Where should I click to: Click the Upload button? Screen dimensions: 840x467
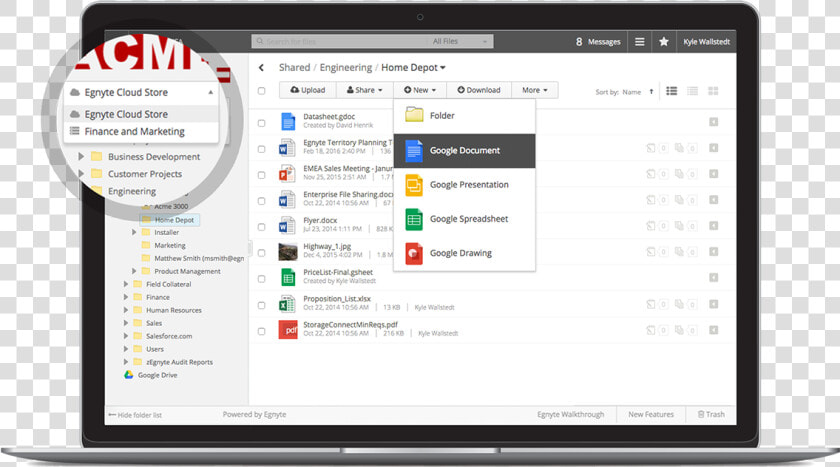308,90
